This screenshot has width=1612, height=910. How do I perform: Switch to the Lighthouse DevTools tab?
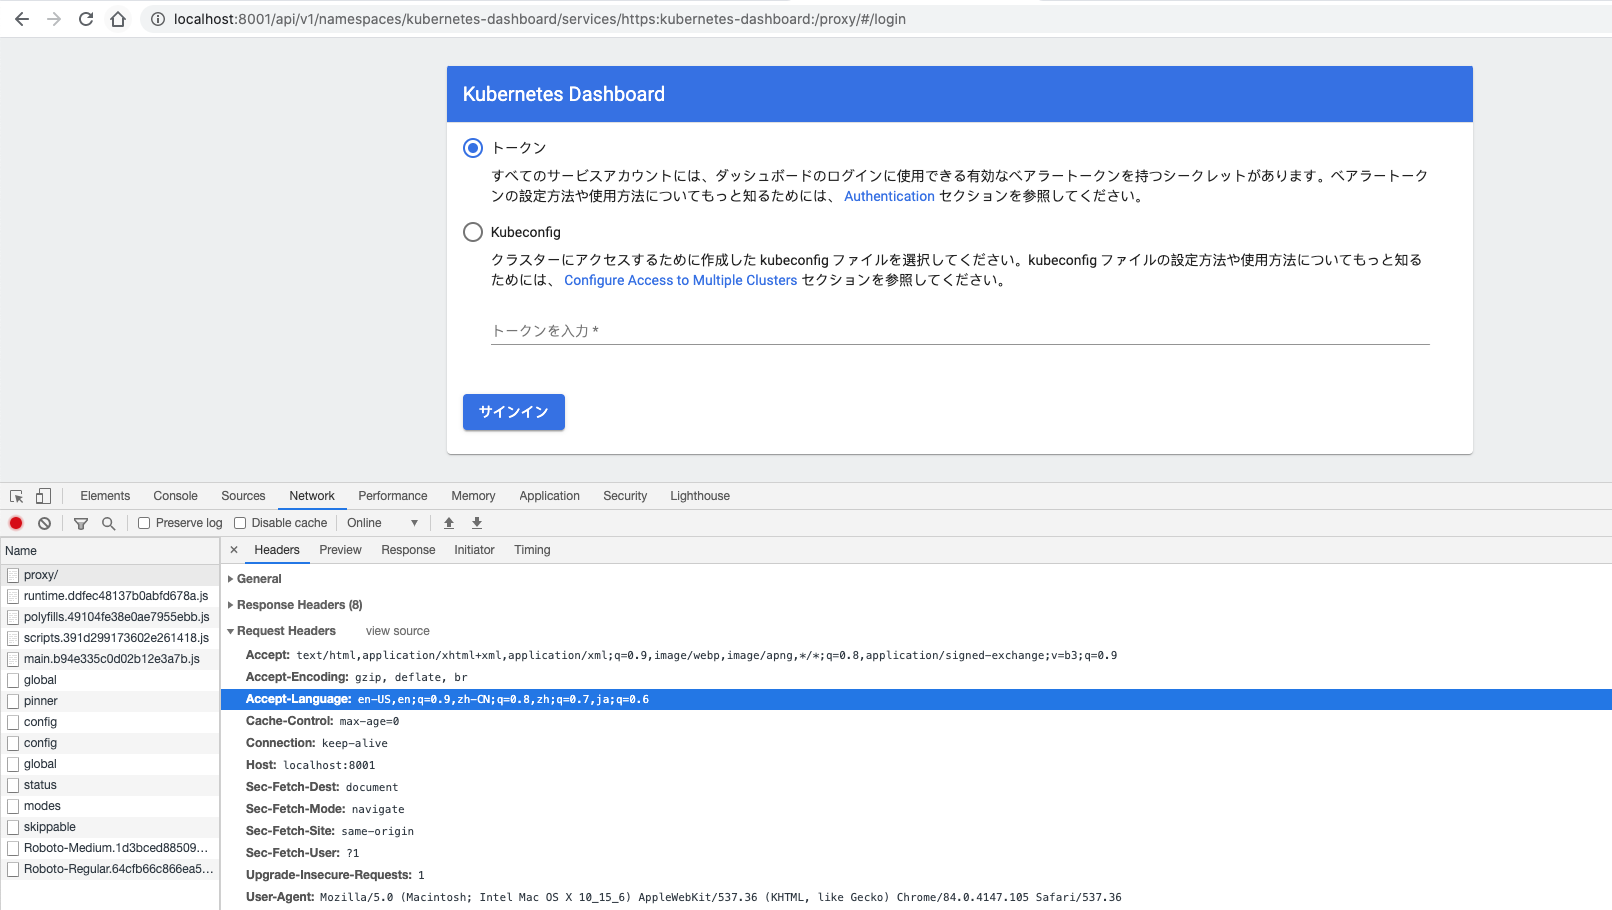(700, 496)
